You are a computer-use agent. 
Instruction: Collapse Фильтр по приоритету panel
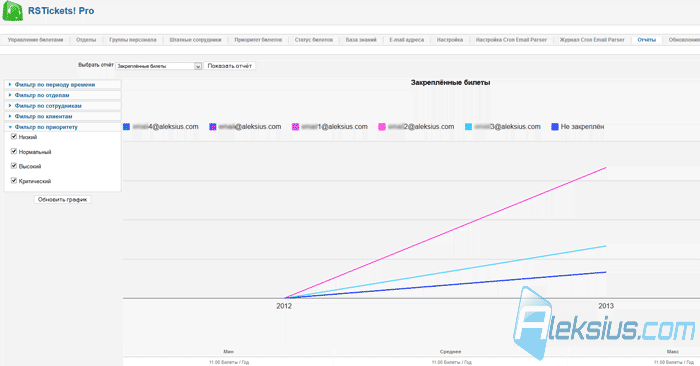(62, 127)
